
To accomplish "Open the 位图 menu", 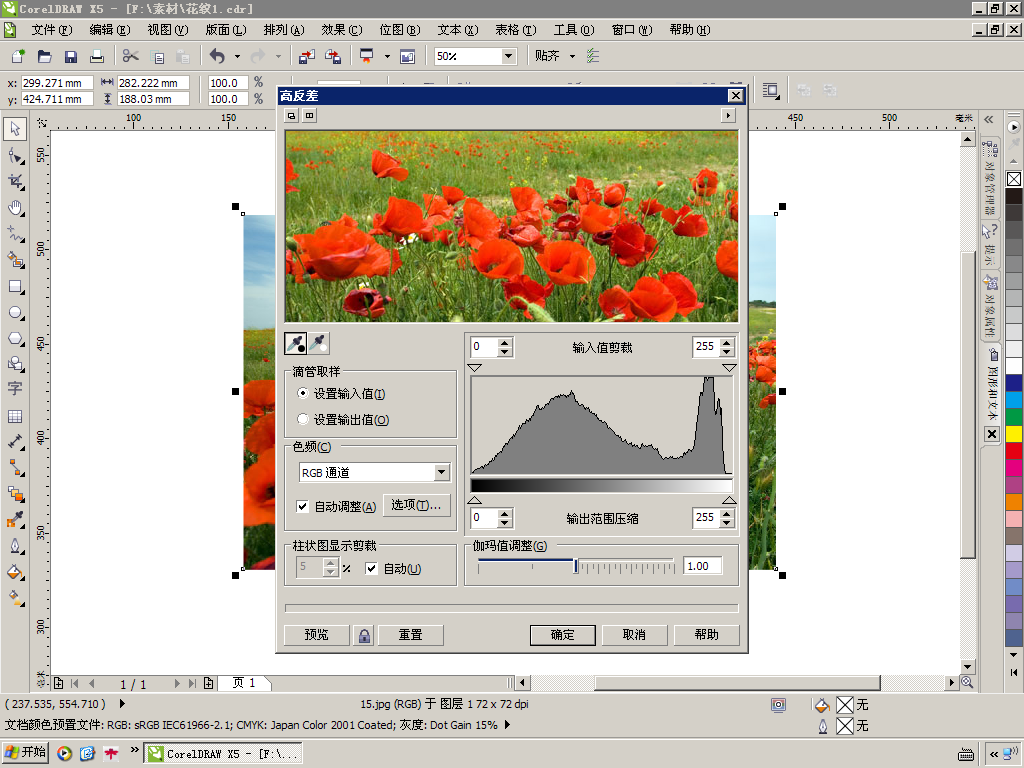I will point(400,30).
